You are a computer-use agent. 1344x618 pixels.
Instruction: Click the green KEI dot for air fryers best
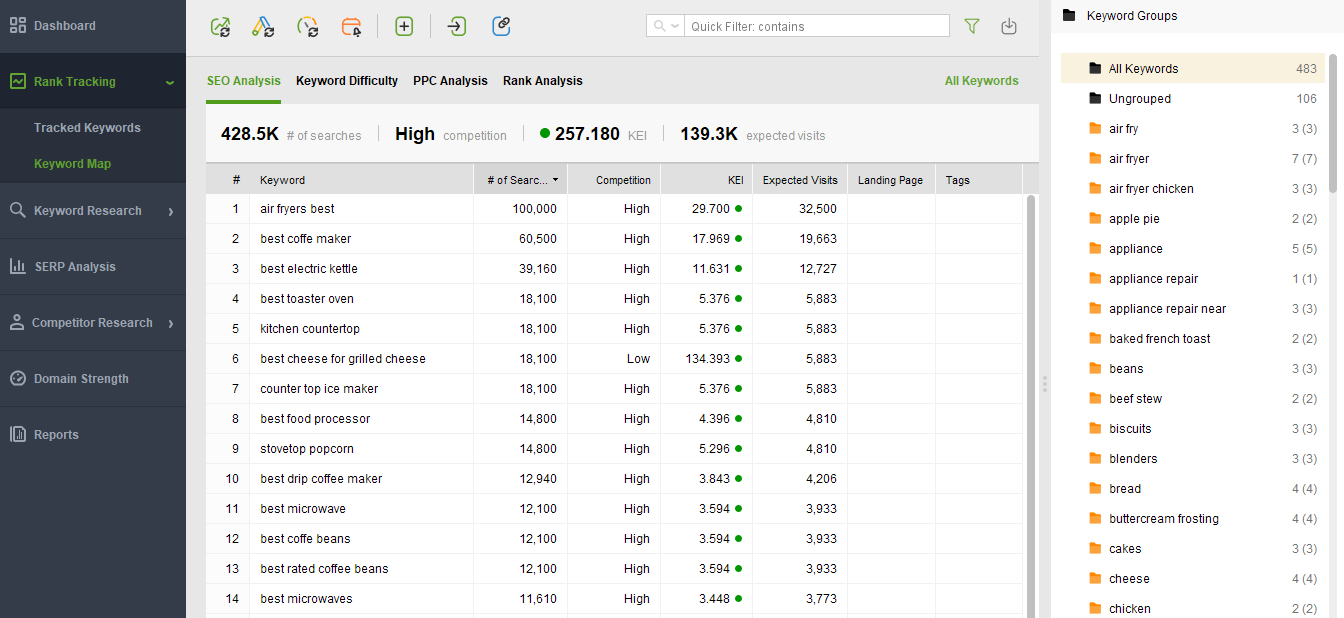(x=738, y=209)
